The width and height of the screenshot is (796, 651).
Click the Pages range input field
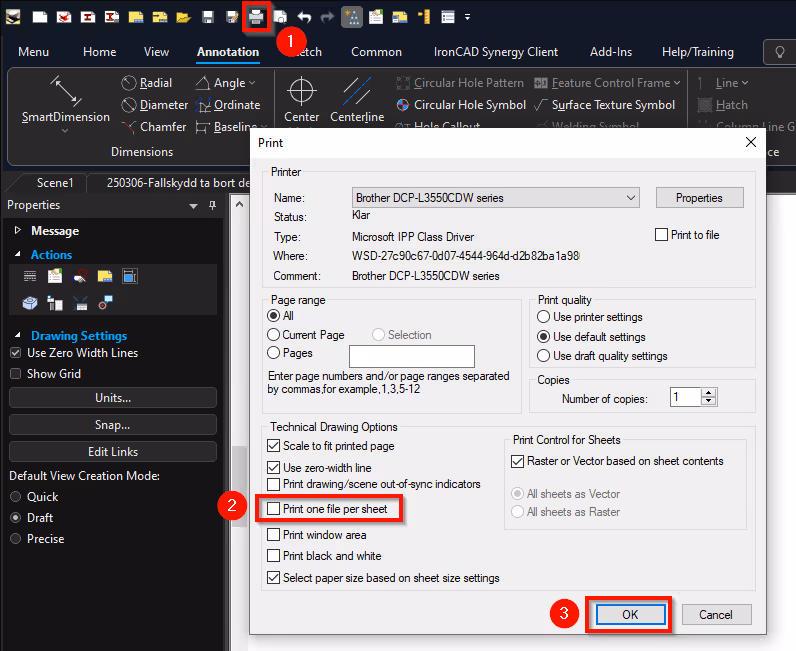(x=412, y=356)
